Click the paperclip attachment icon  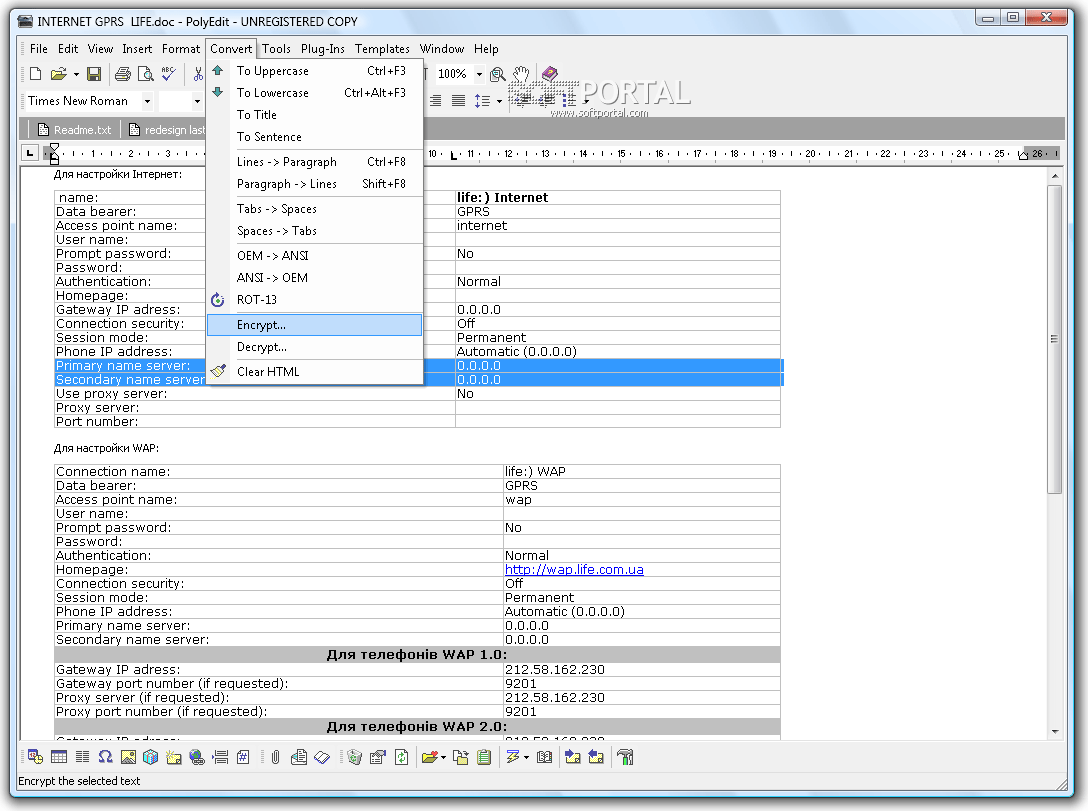275,757
